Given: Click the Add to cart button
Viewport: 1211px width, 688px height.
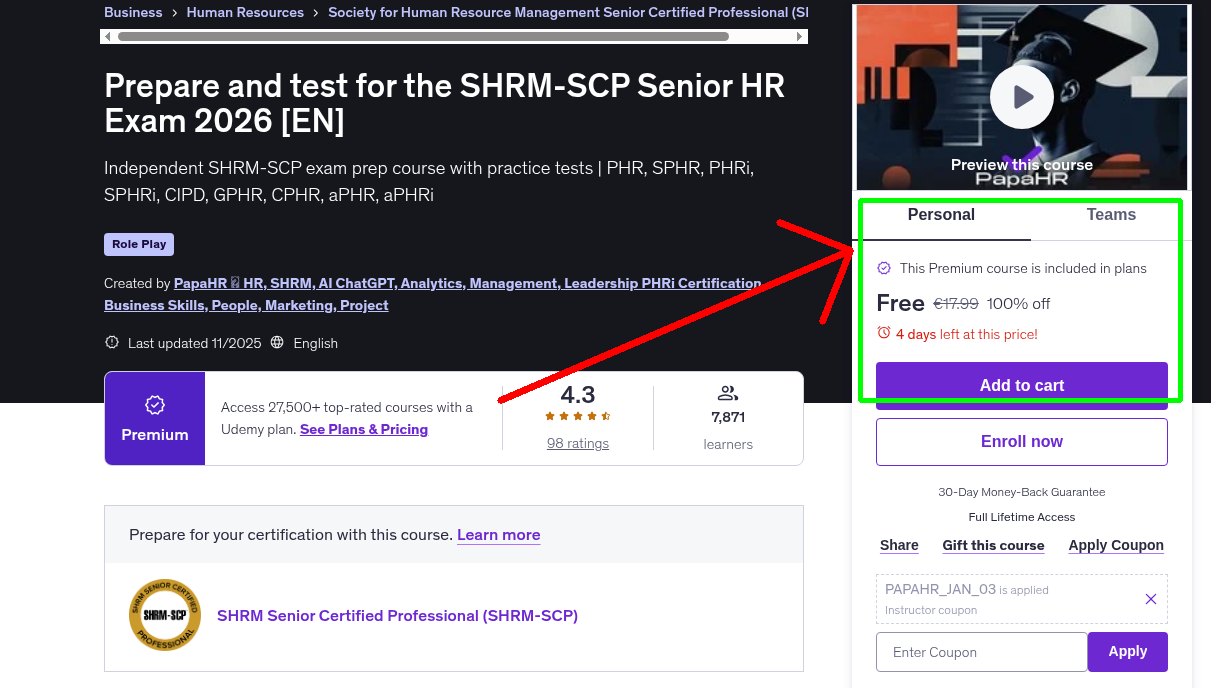Looking at the screenshot, I should pyautogui.click(x=1021, y=386).
